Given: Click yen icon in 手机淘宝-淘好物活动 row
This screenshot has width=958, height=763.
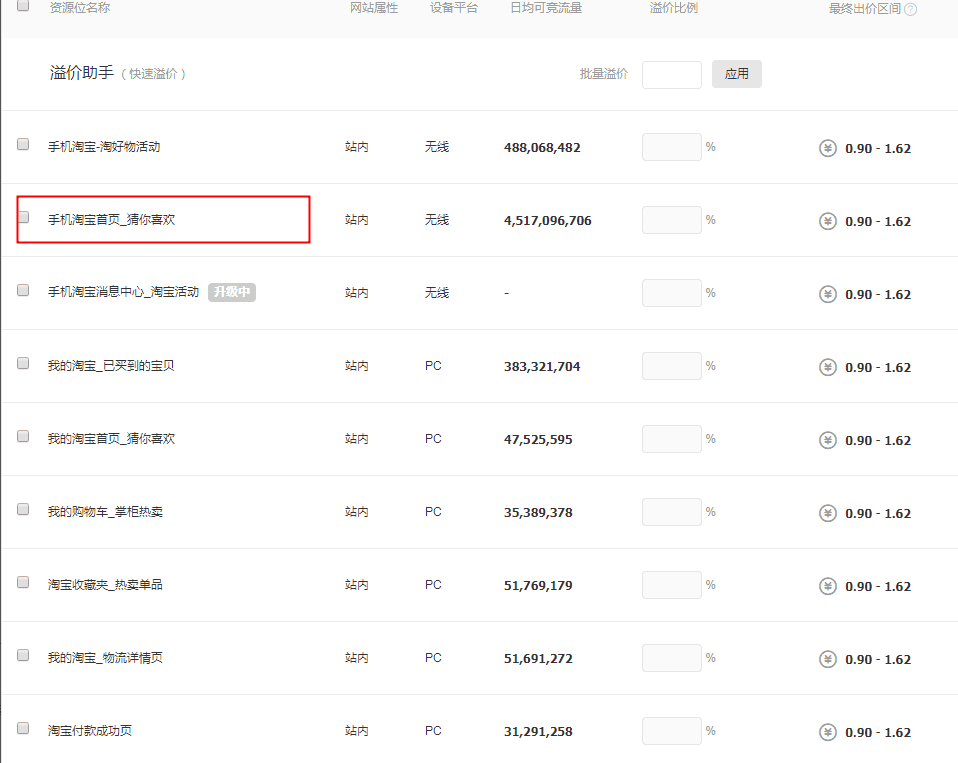Looking at the screenshot, I should [x=827, y=148].
